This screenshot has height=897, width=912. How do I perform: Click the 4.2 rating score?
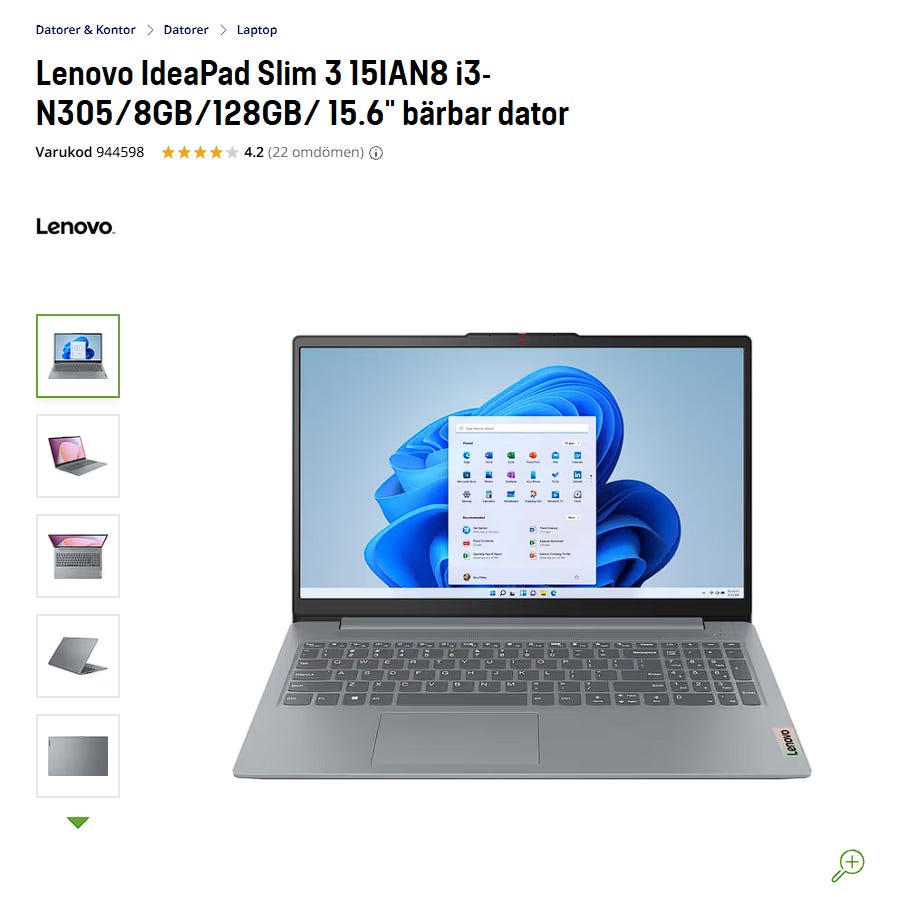[254, 152]
